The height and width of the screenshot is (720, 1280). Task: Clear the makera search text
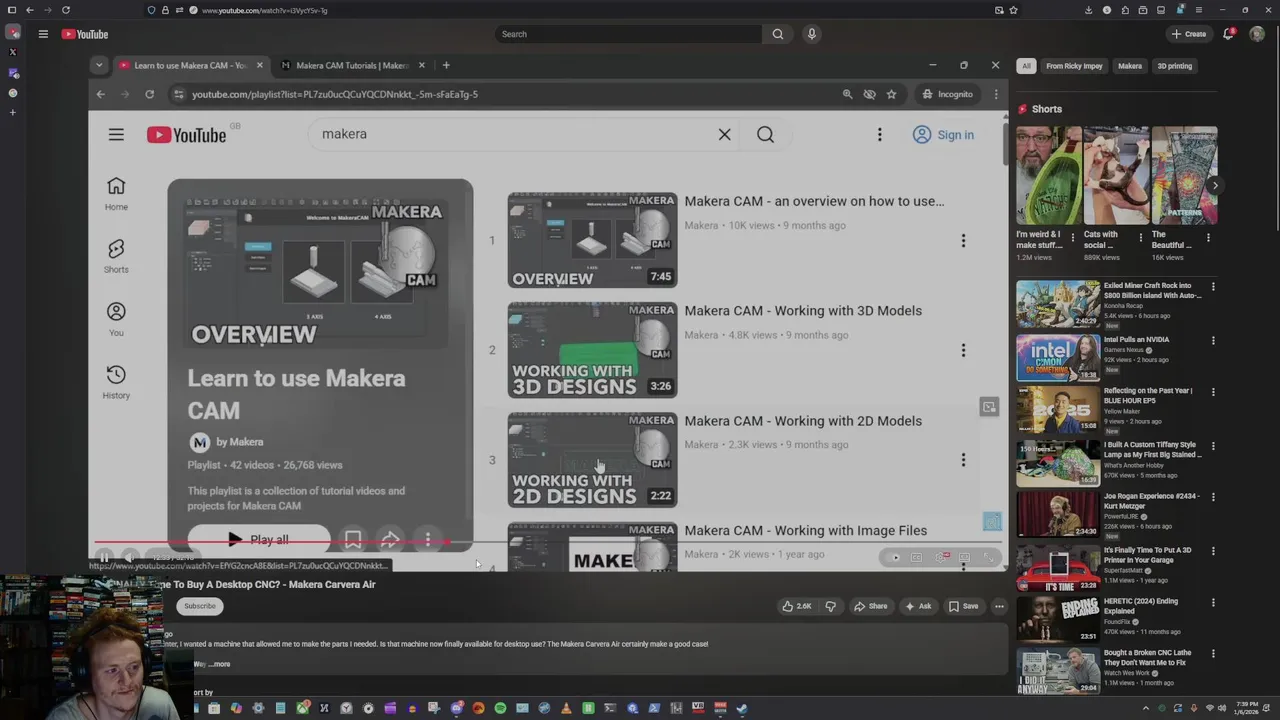click(725, 134)
